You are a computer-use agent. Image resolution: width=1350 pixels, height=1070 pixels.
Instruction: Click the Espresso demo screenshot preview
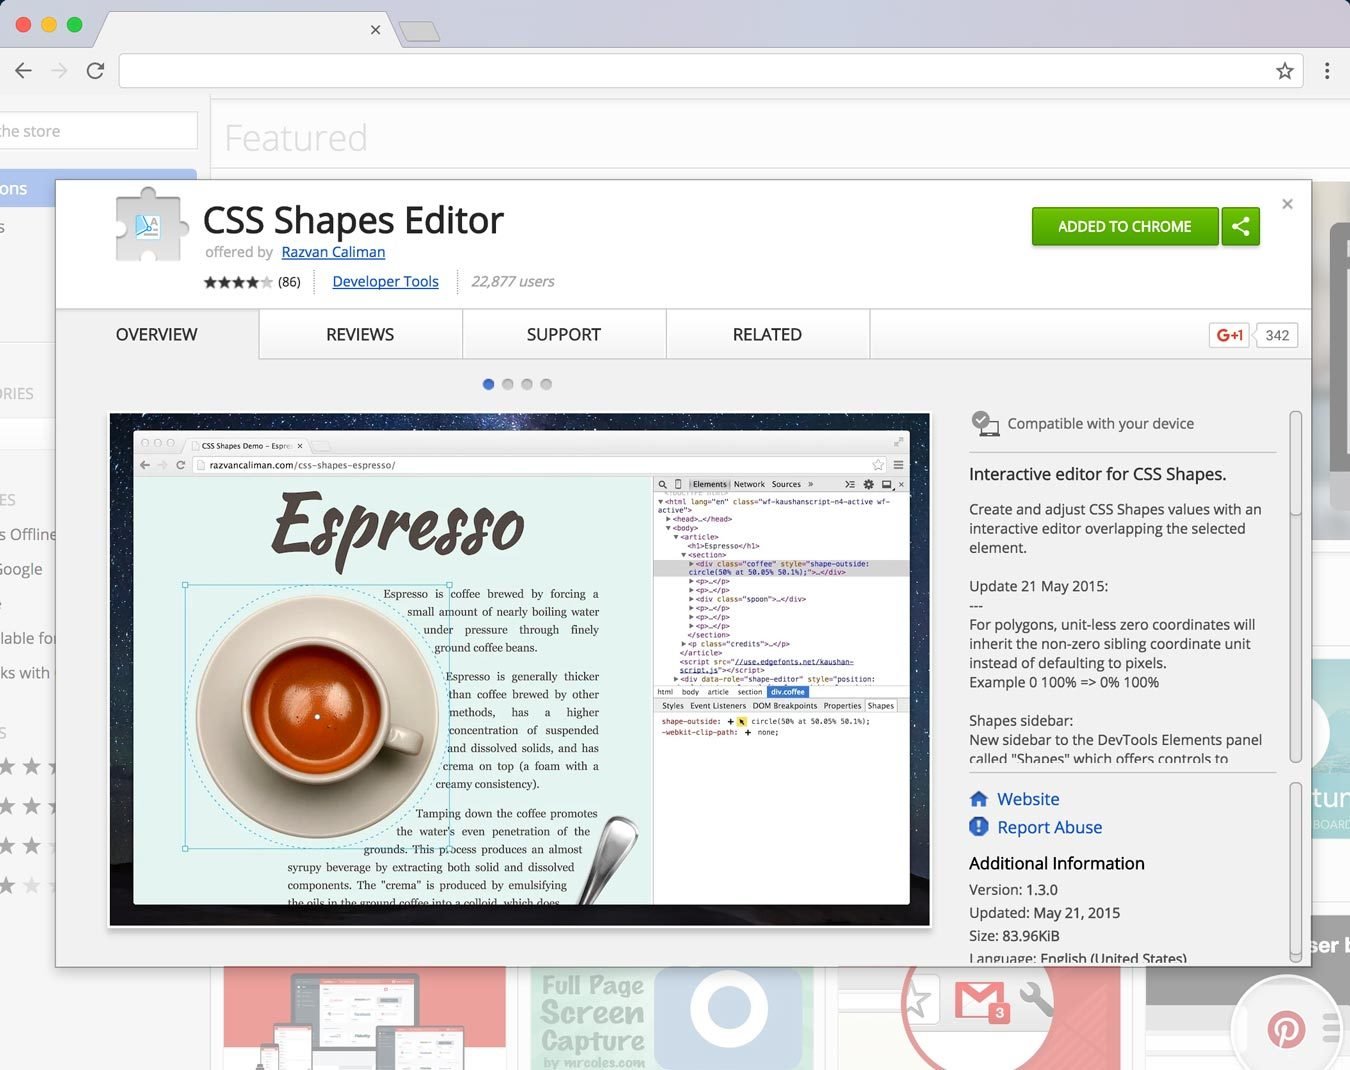(x=520, y=670)
